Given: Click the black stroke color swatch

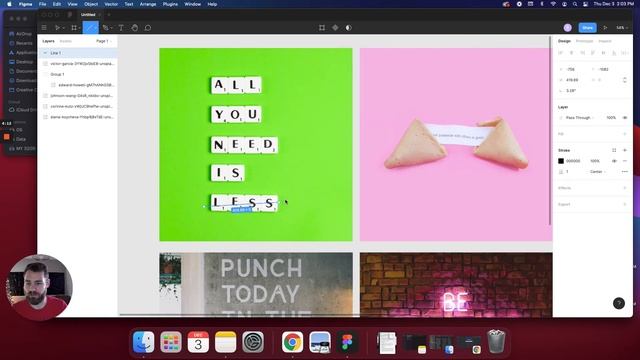Looking at the screenshot, I should (561, 161).
